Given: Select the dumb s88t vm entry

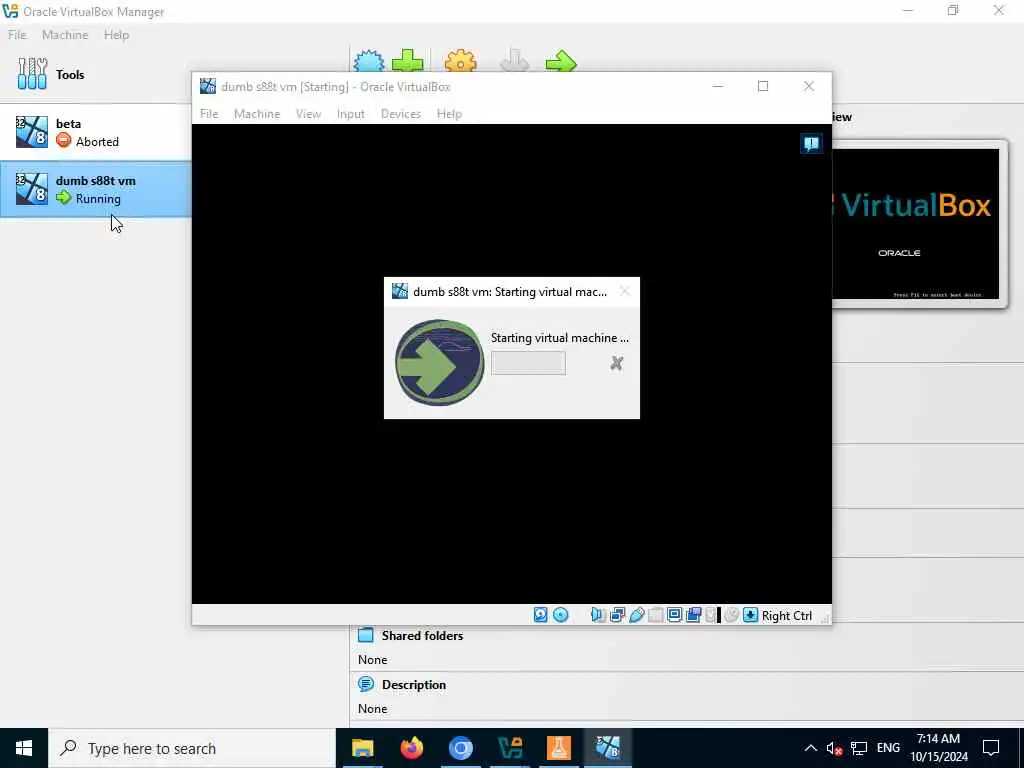Looking at the screenshot, I should [x=95, y=189].
